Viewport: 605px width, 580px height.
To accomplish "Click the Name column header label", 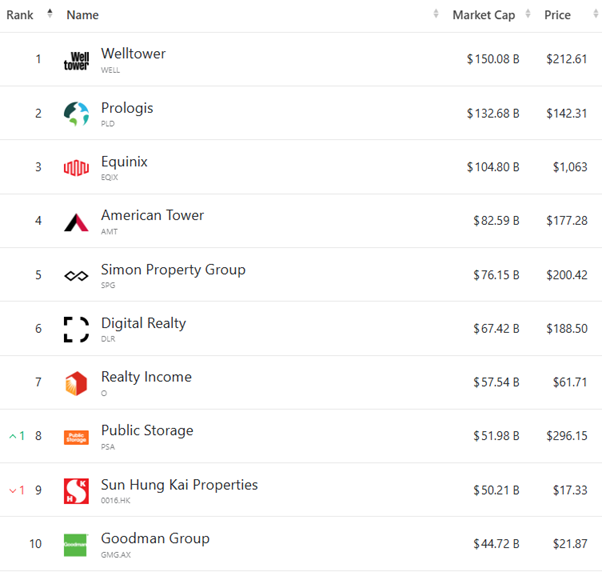I will pyautogui.click(x=83, y=15).
